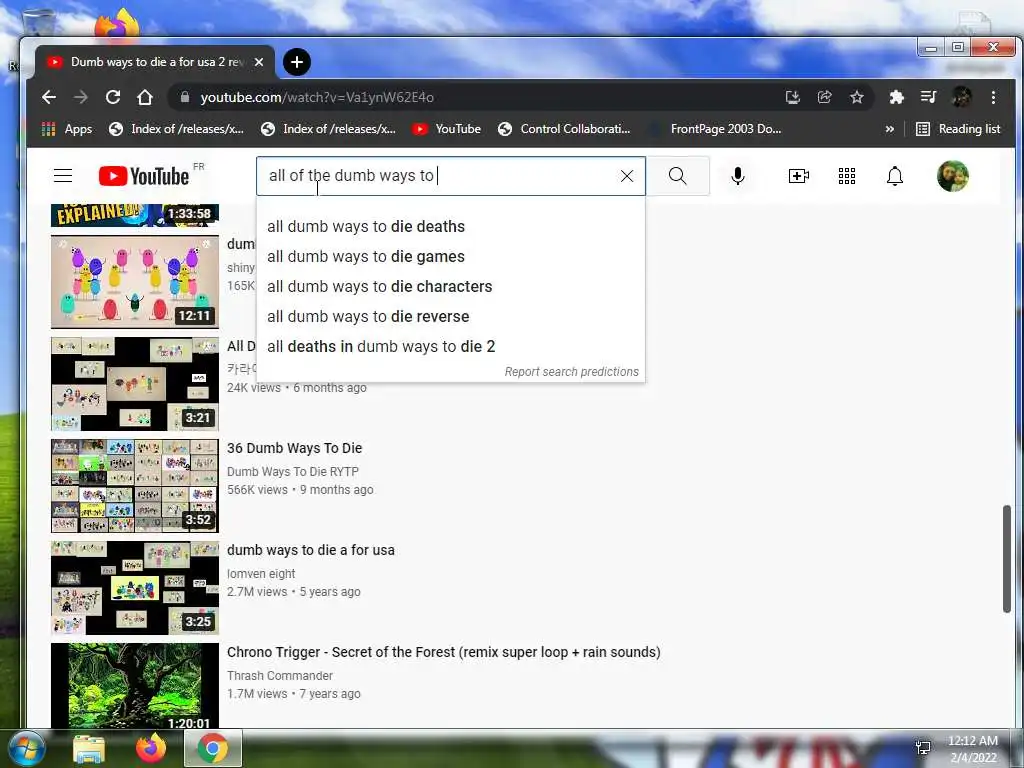
Task: Click the magnifier search button
Action: (x=678, y=176)
